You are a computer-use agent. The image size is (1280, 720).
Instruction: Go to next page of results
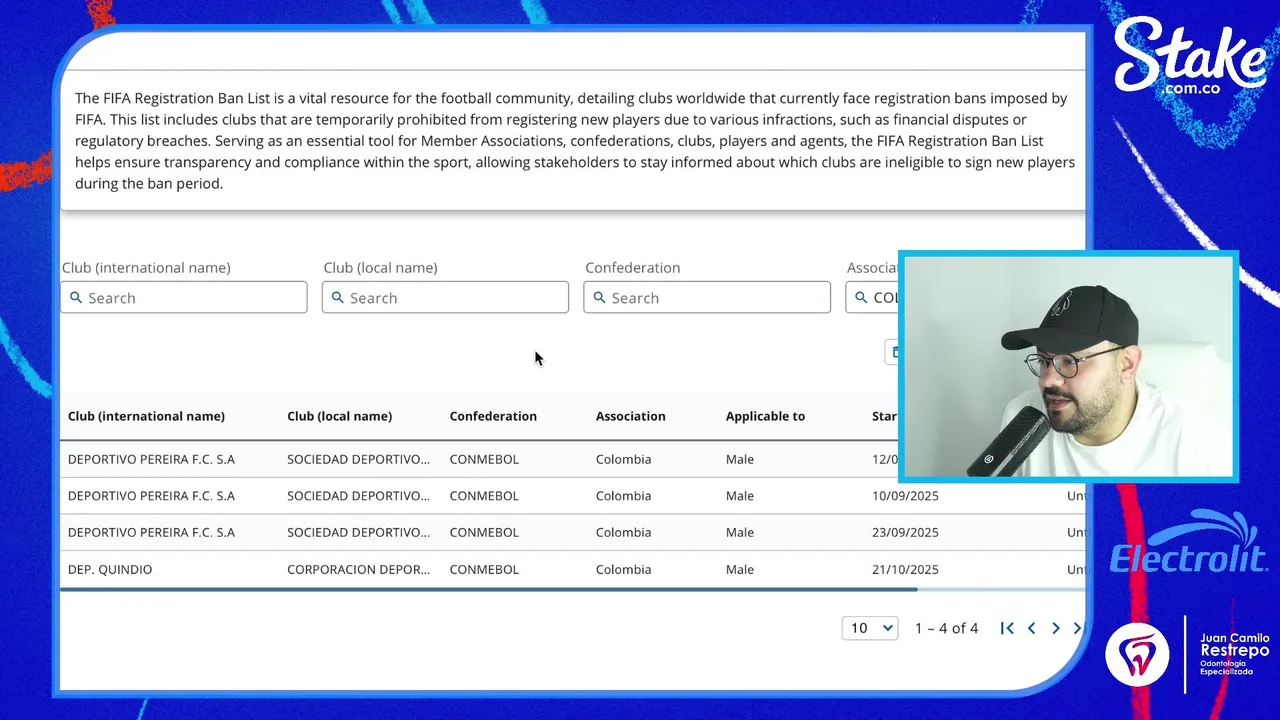(1055, 628)
